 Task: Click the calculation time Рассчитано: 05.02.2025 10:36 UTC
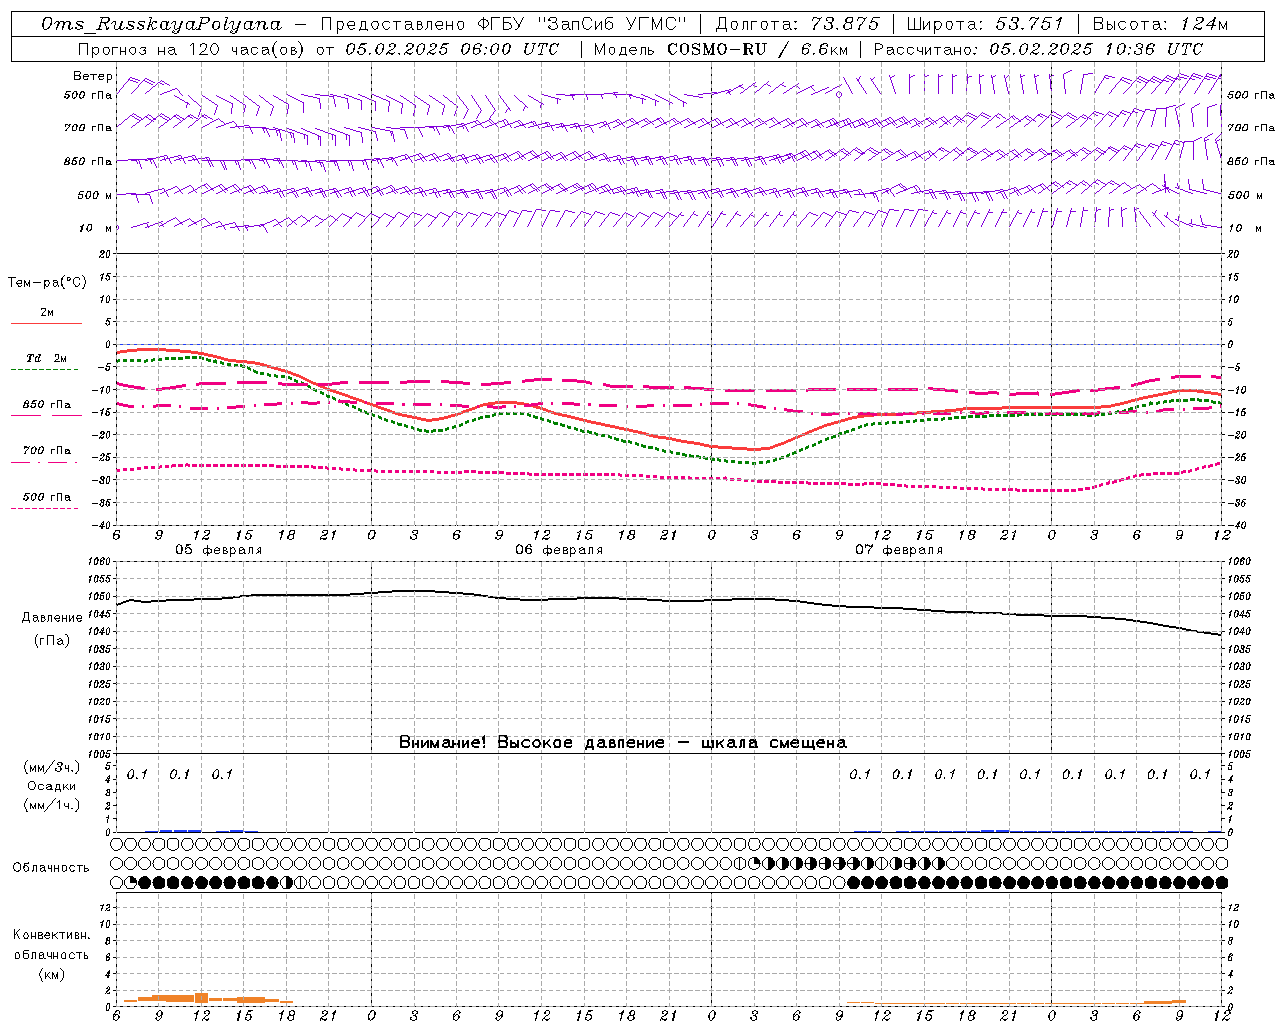(x=1039, y=49)
